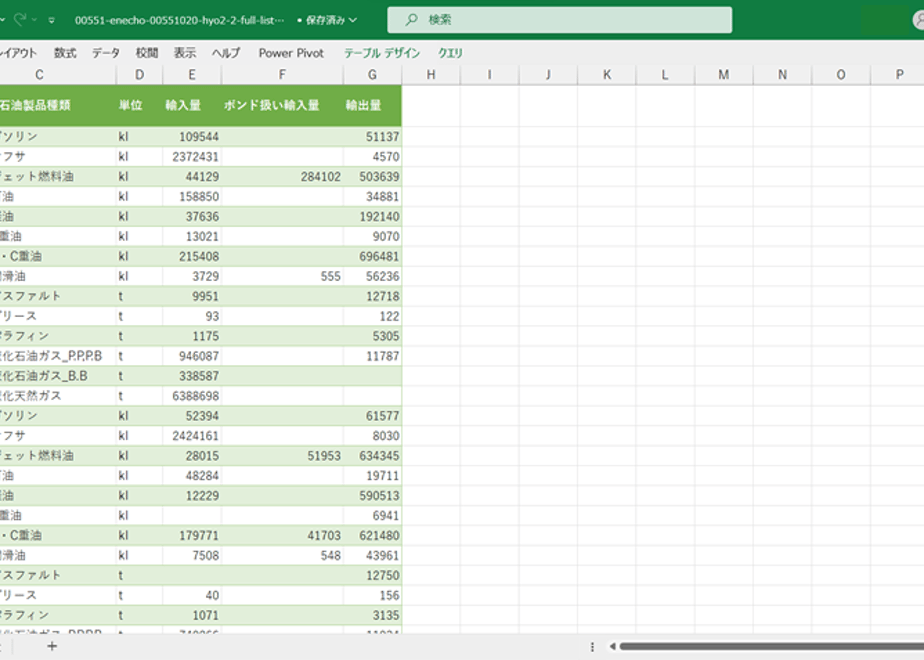The height and width of the screenshot is (660, 924).
Task: Select column O header
Action: [841, 75]
